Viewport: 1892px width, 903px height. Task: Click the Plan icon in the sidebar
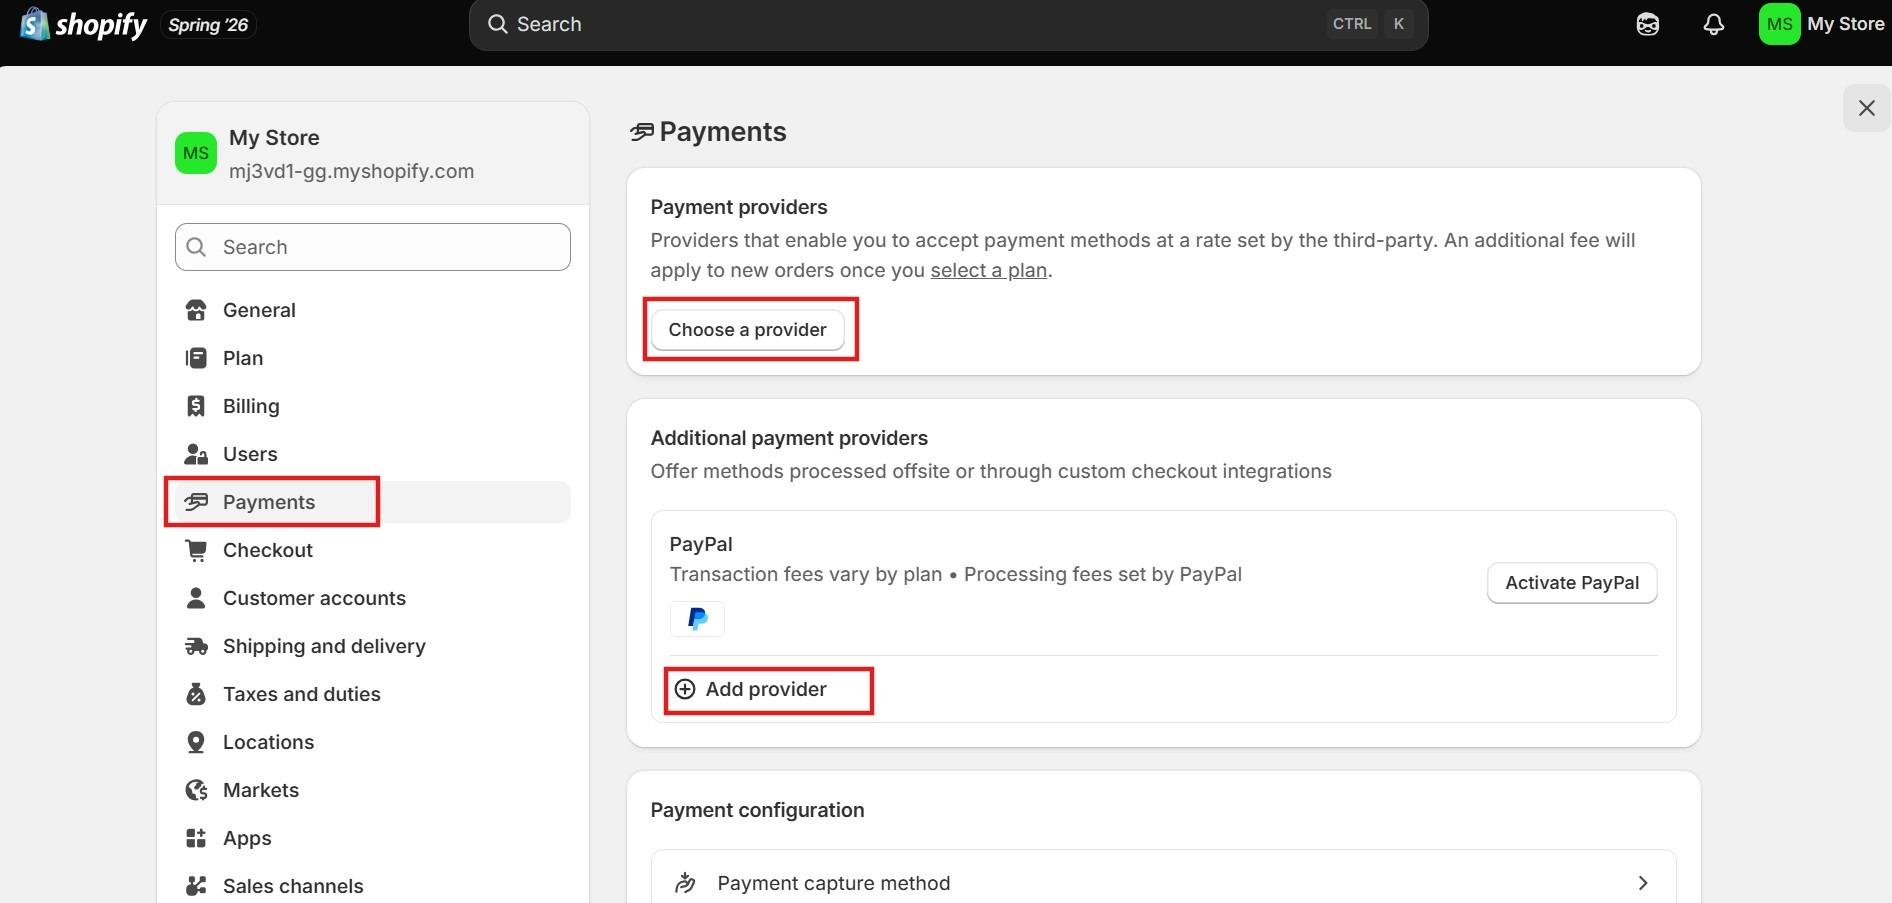[196, 358]
